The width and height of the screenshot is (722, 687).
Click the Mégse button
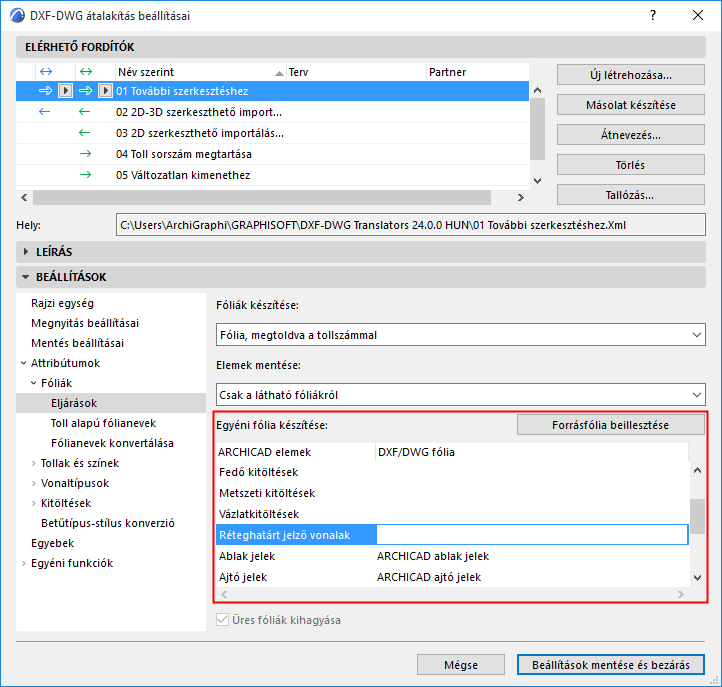click(460, 664)
